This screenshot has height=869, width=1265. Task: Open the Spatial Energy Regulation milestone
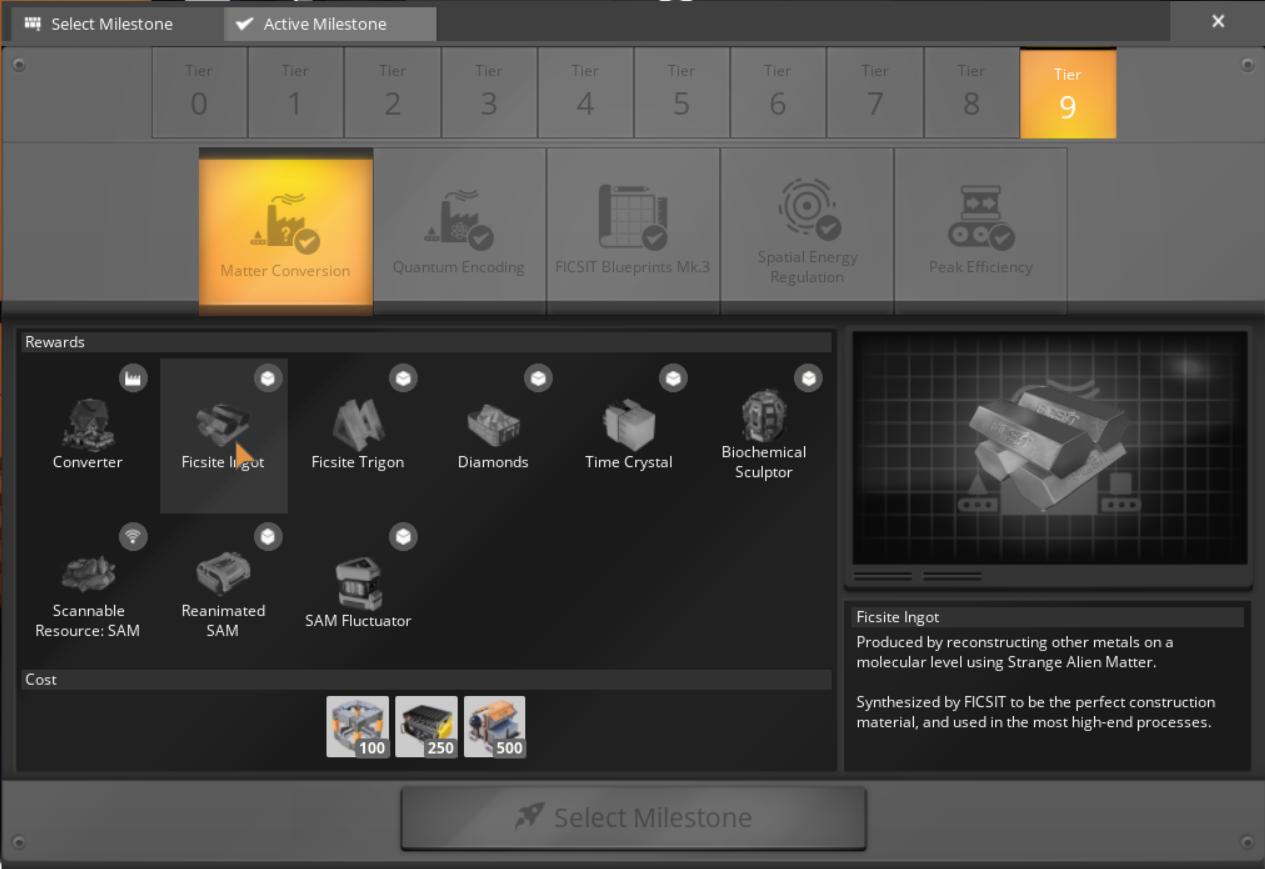[807, 231]
